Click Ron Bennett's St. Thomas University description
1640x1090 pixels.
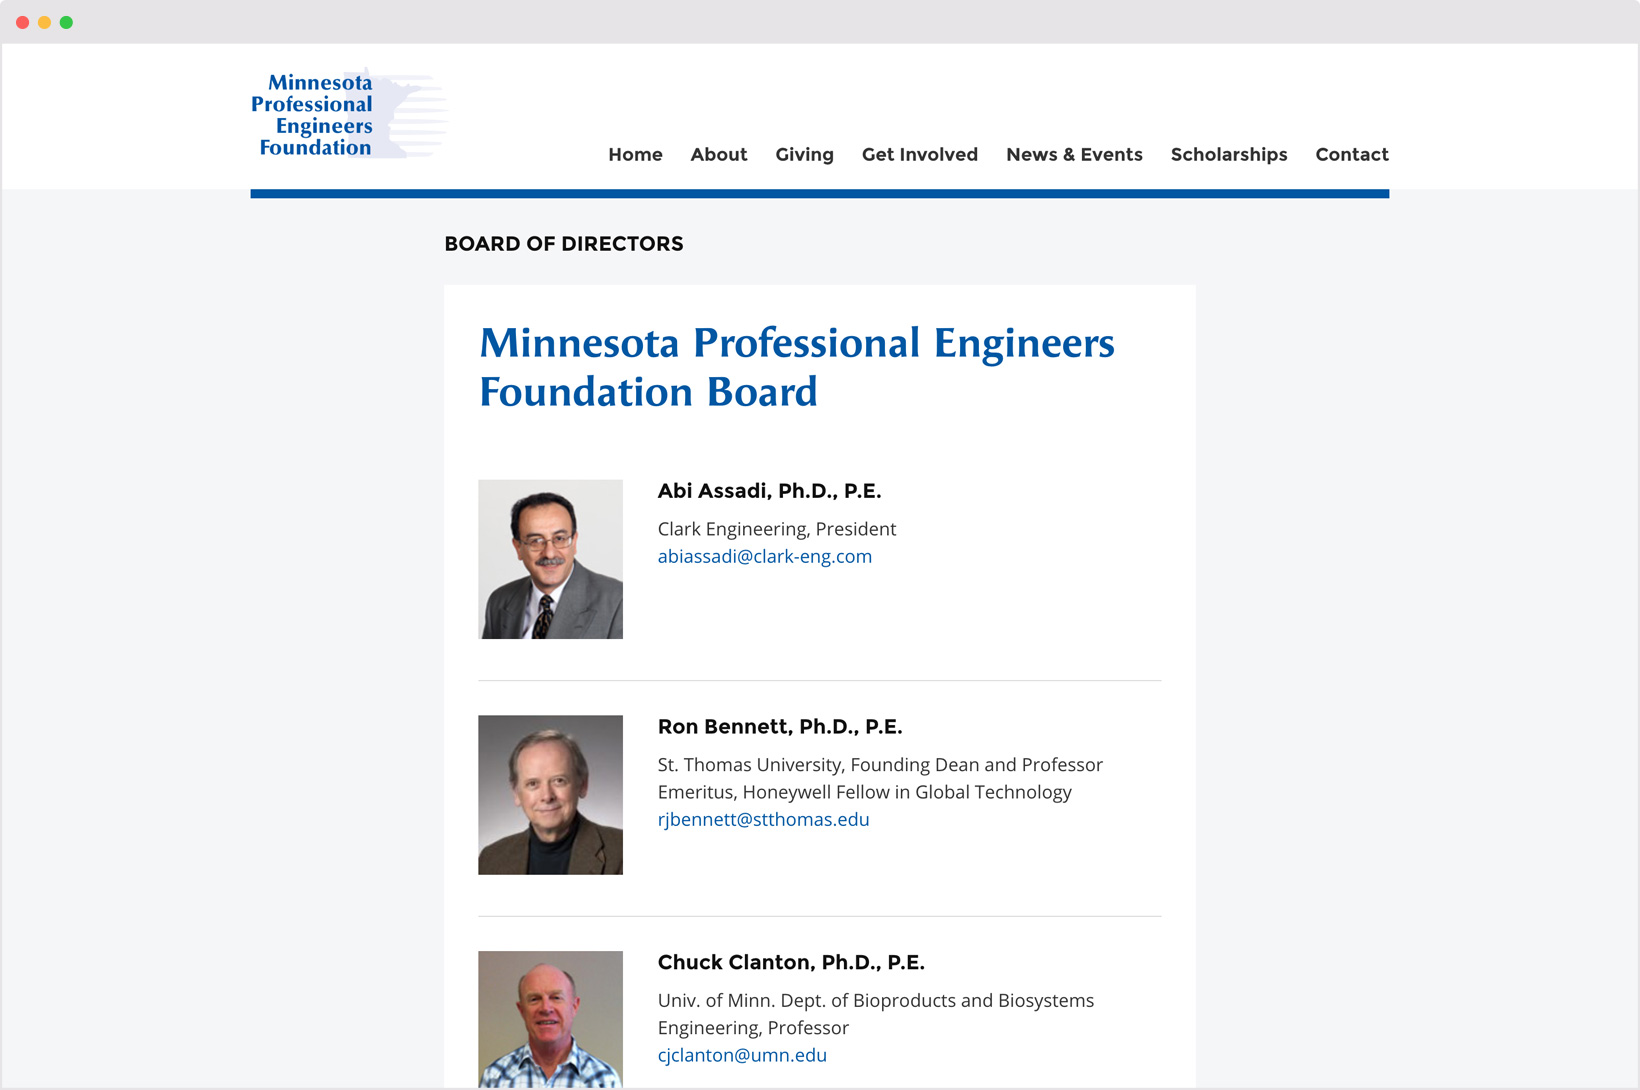click(880, 778)
